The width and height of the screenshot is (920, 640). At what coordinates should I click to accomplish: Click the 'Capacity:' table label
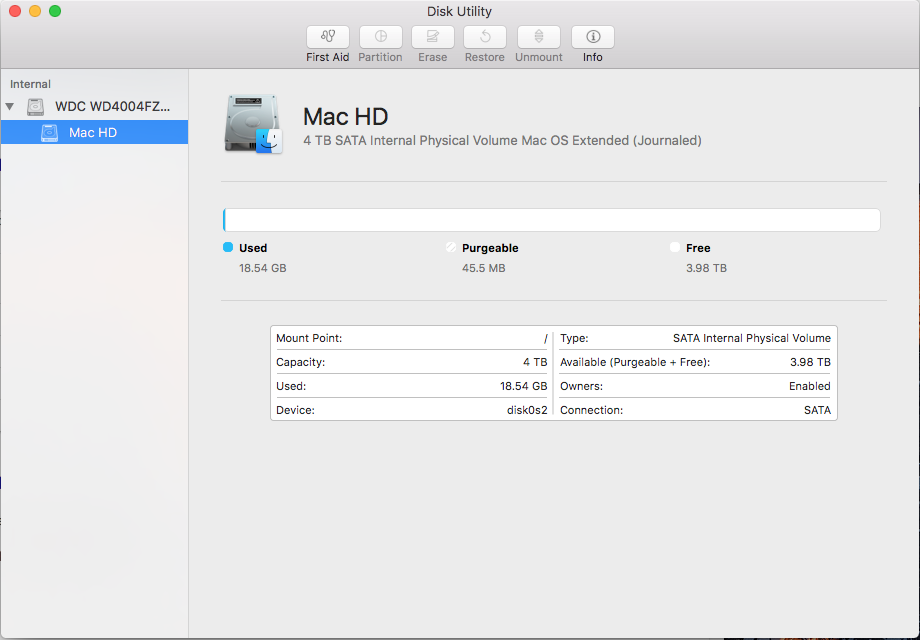(x=300, y=363)
